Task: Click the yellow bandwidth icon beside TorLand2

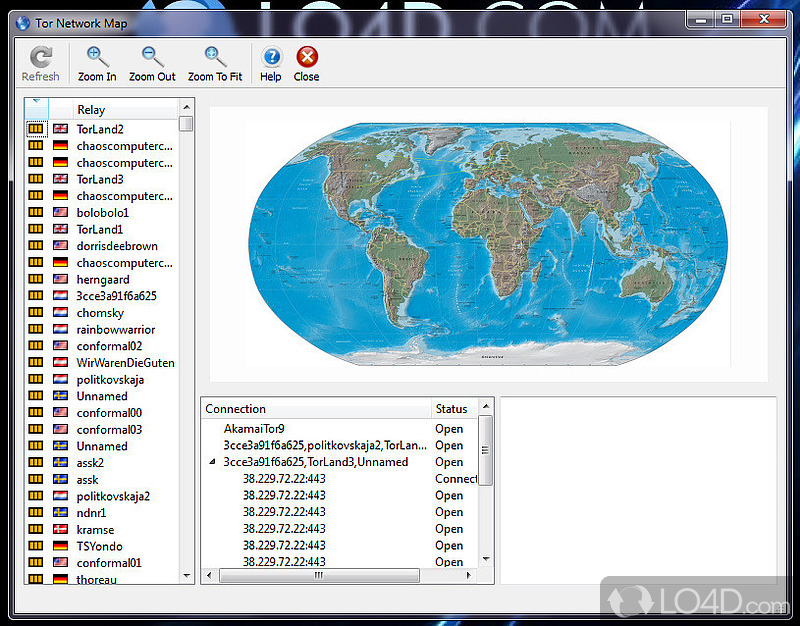Action: click(36, 129)
